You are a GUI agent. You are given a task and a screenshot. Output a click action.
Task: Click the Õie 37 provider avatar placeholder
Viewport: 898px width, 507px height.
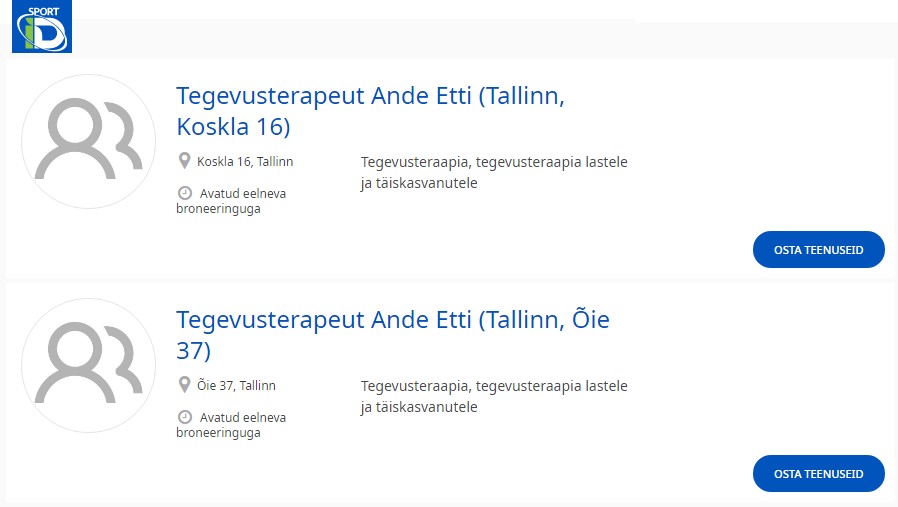(x=88, y=365)
